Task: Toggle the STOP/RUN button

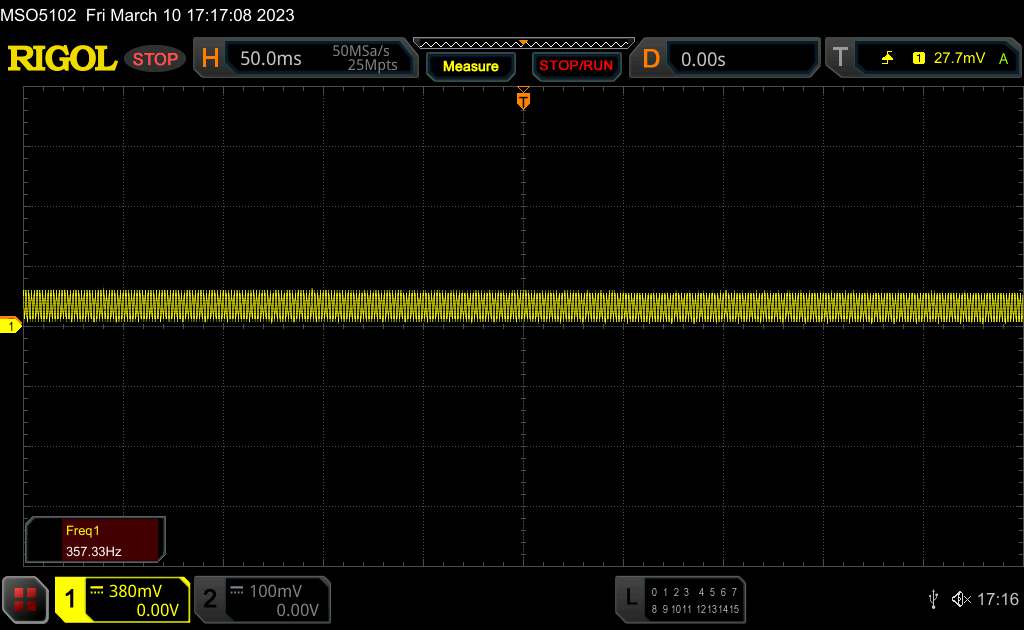Action: 576,66
